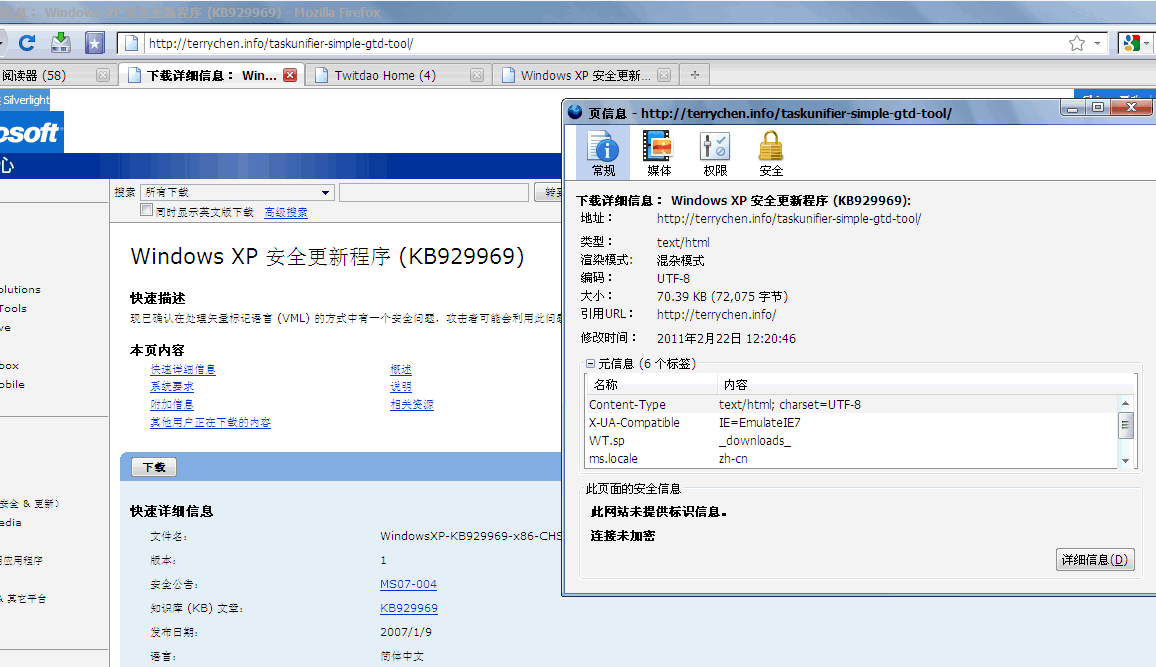The image size is (1156, 667).
Task: Open a new tab with plus button
Action: point(694,75)
